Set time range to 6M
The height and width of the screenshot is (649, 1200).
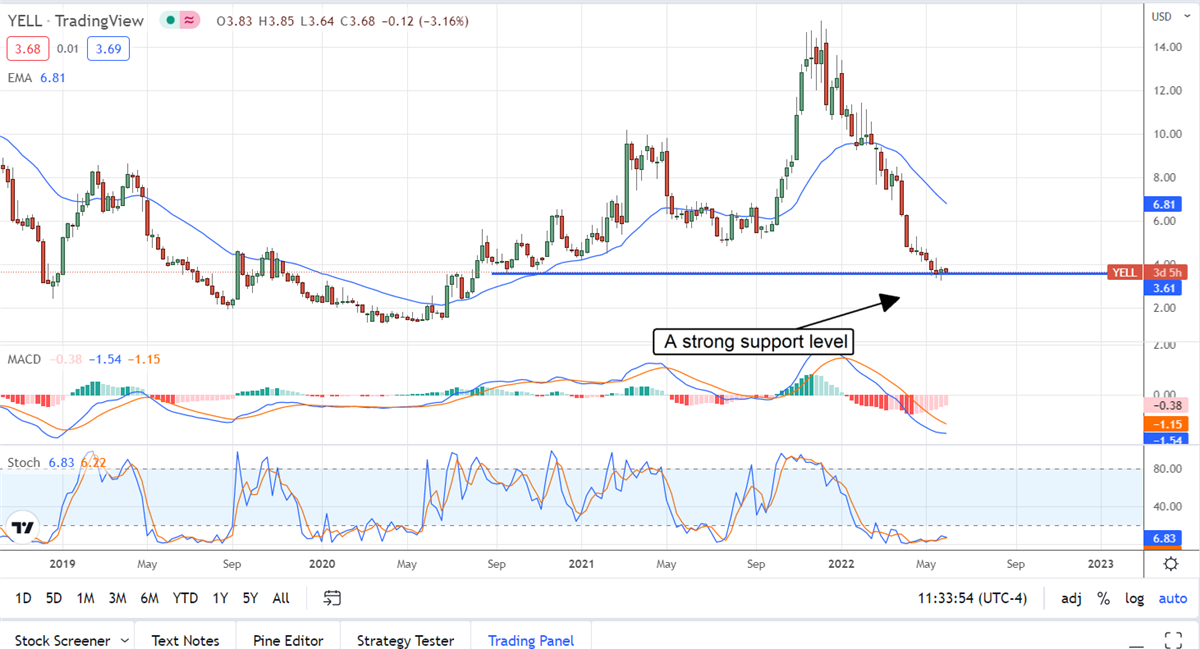point(150,598)
